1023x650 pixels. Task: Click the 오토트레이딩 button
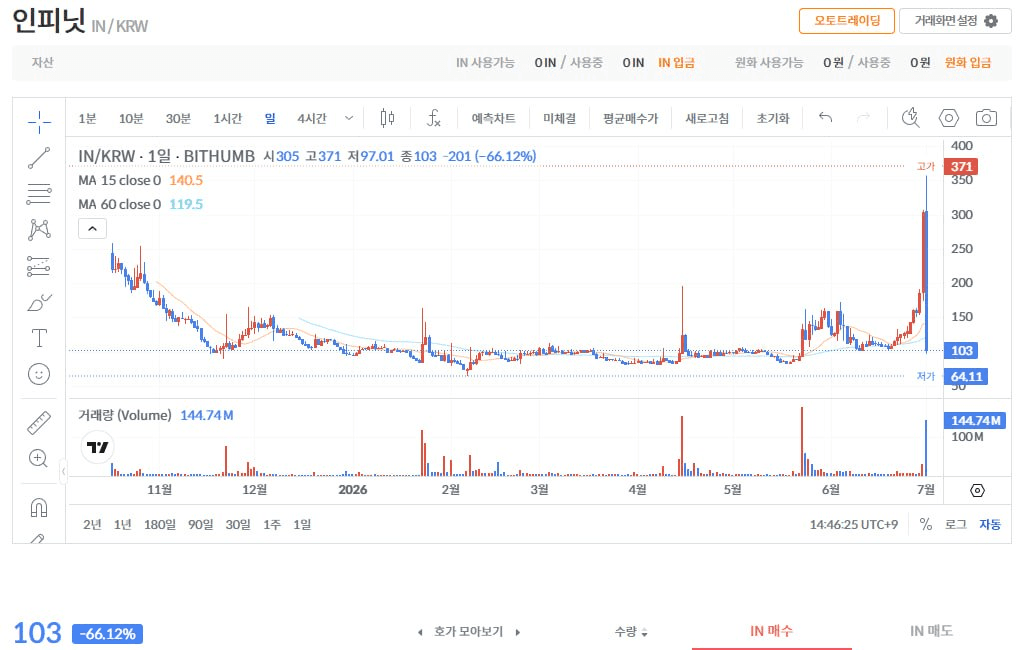(847, 21)
